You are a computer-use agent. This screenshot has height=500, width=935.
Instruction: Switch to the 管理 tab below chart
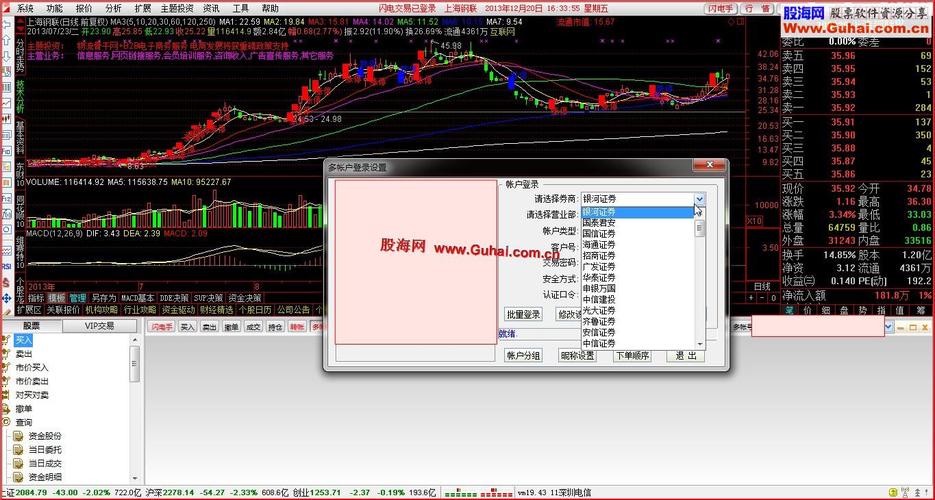pos(78,297)
